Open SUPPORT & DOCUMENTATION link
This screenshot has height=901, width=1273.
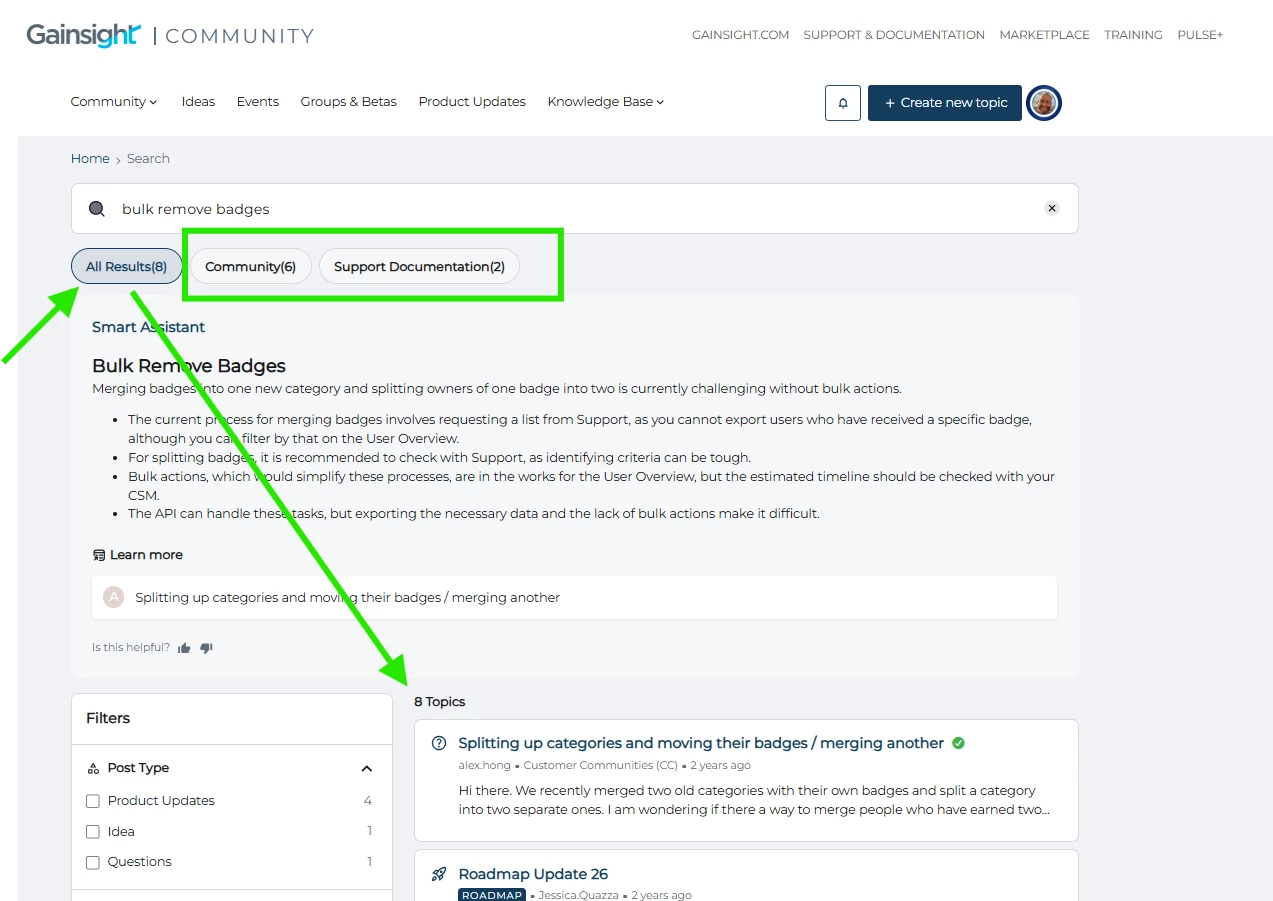[x=894, y=35]
